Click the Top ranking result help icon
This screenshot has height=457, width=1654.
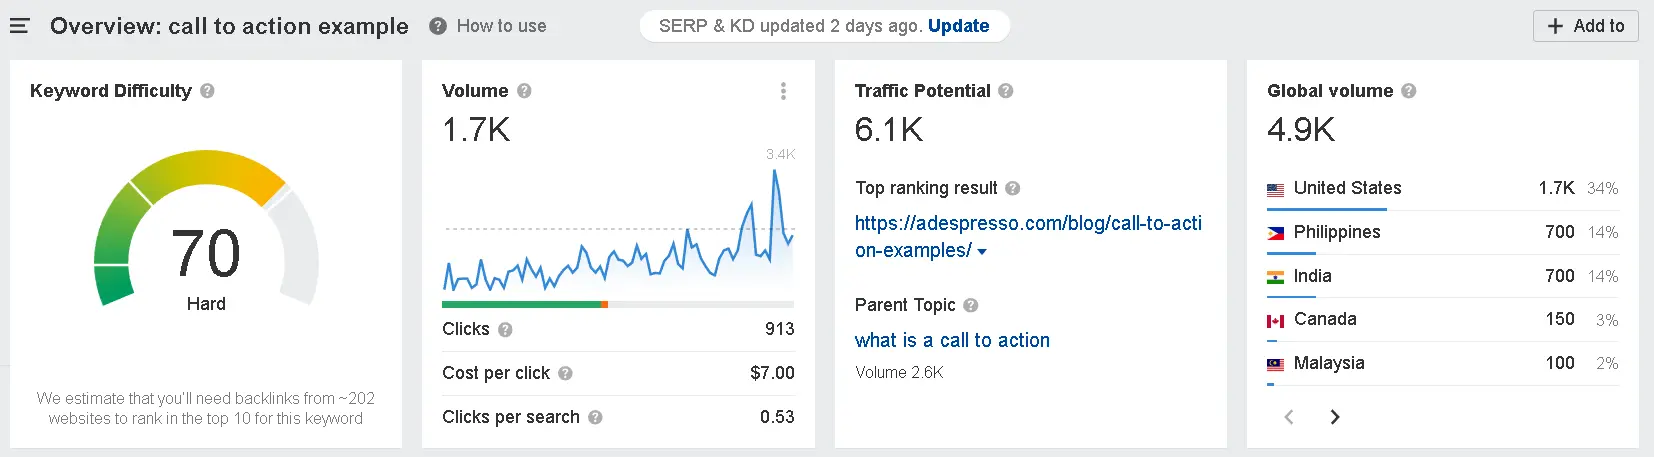click(x=1012, y=188)
